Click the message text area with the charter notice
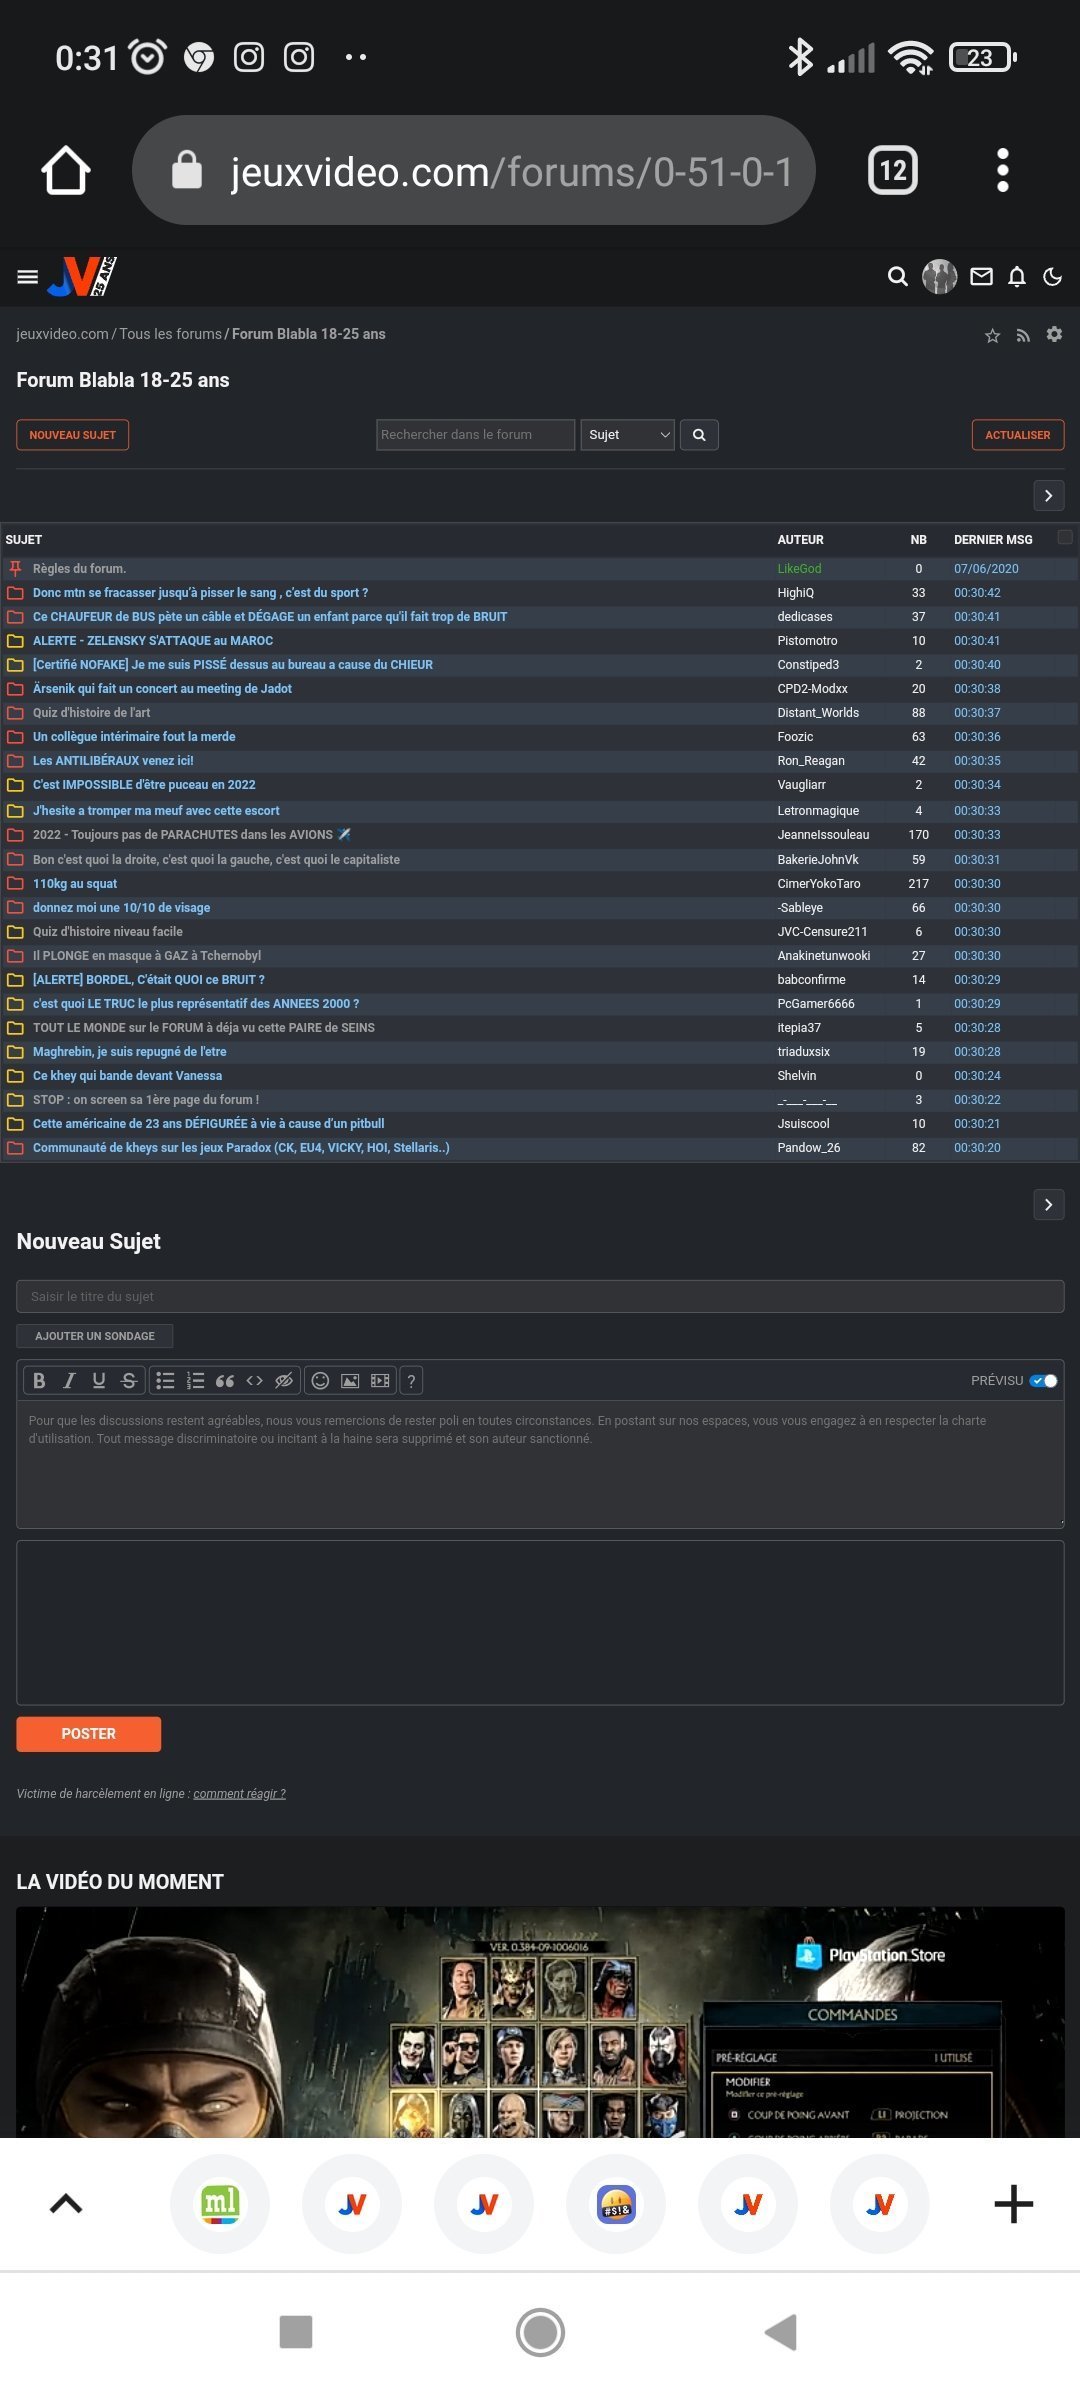Image resolution: width=1080 pixels, height=2400 pixels. click(x=540, y=1464)
